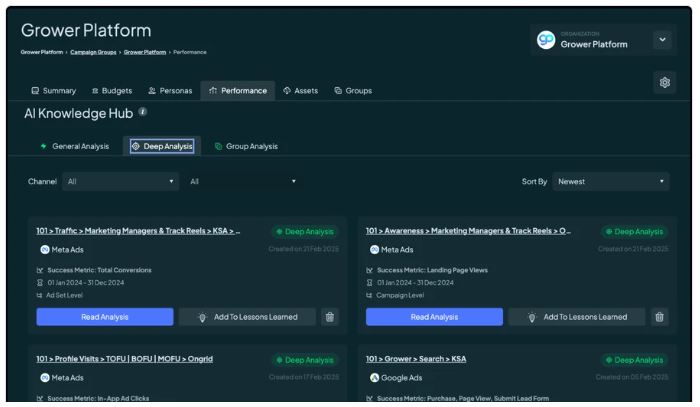This screenshot has height=407, width=700.
Task: Click the General Analysis lightning icon
Action: [43, 146]
